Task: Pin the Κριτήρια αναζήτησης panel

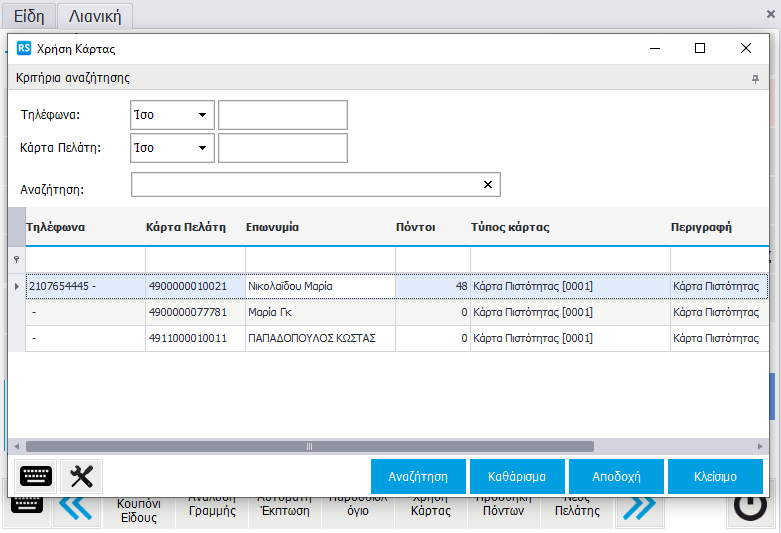Action: [756, 78]
